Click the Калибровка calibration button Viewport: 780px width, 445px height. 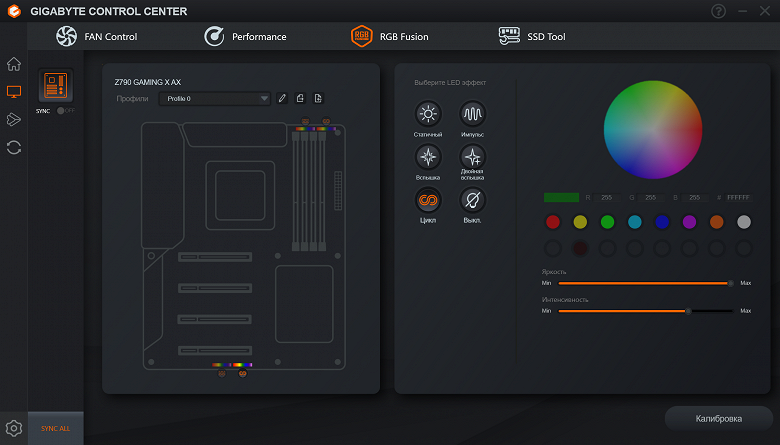(718, 419)
